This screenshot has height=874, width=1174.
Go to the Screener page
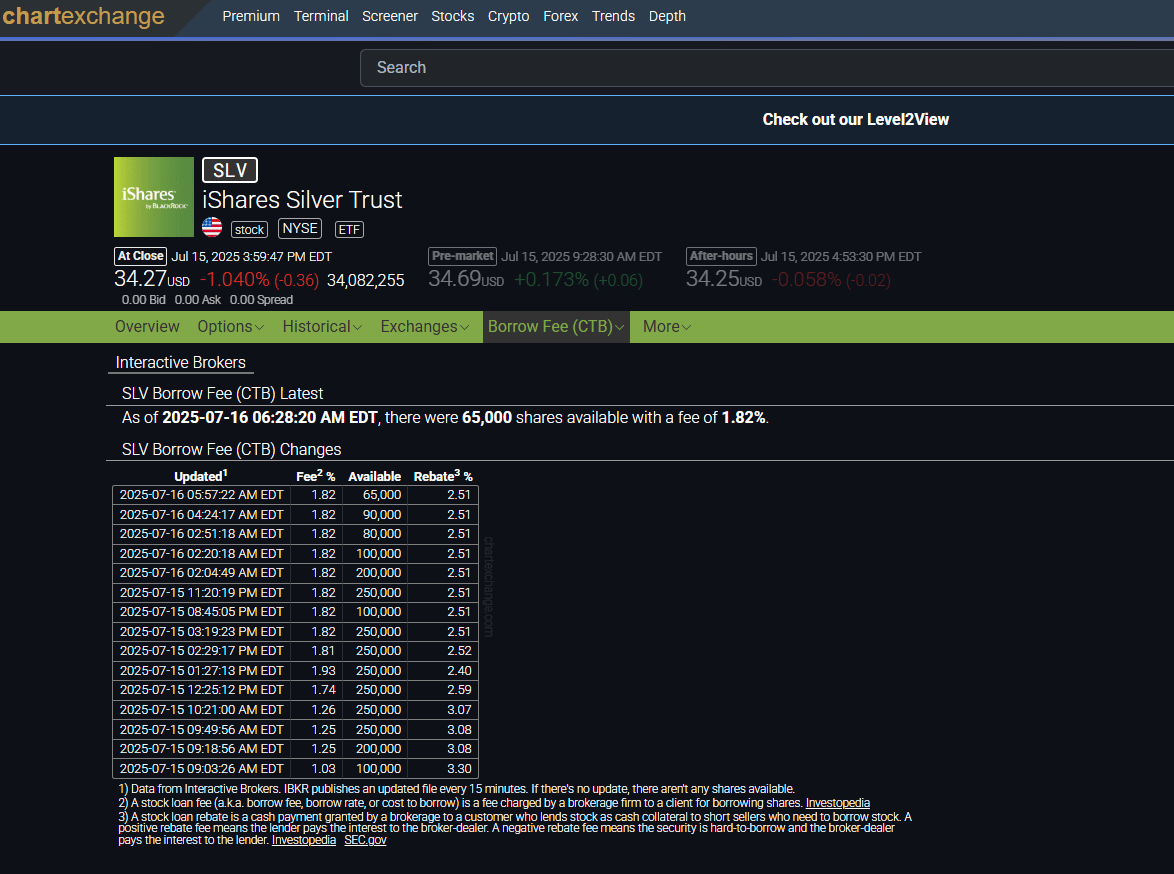coord(389,16)
